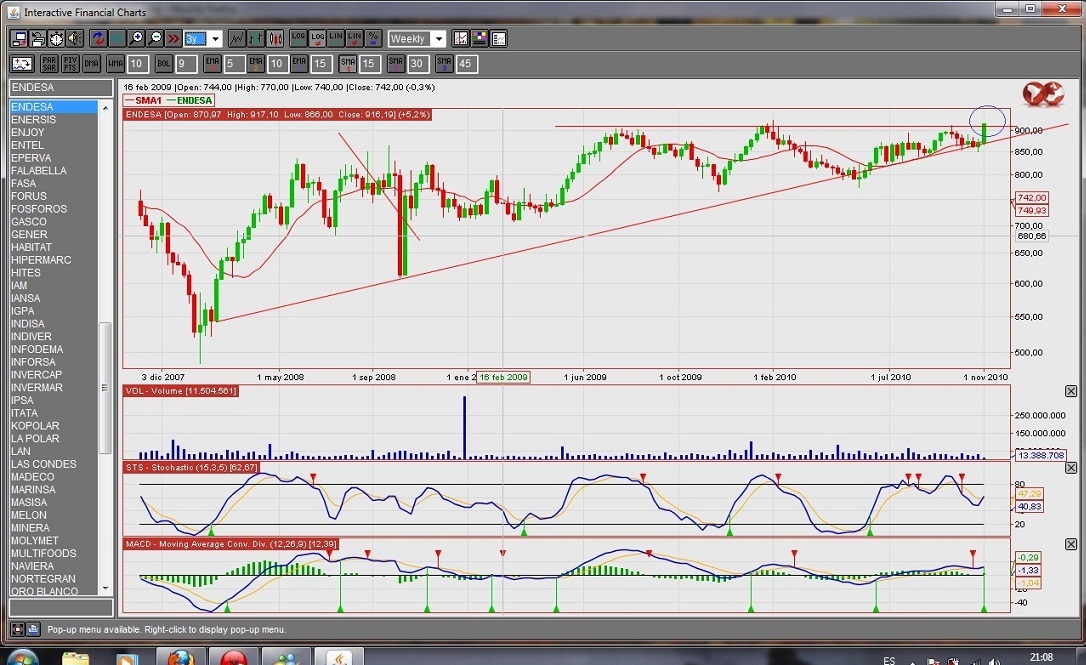Select IPSA in the stock list
This screenshot has width=1086, height=665.
pos(54,400)
